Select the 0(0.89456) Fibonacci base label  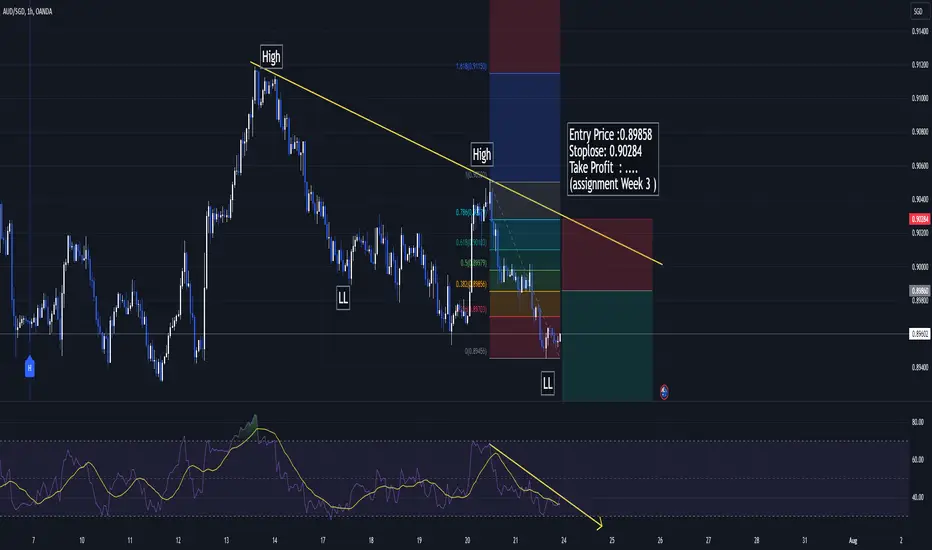pos(476,351)
